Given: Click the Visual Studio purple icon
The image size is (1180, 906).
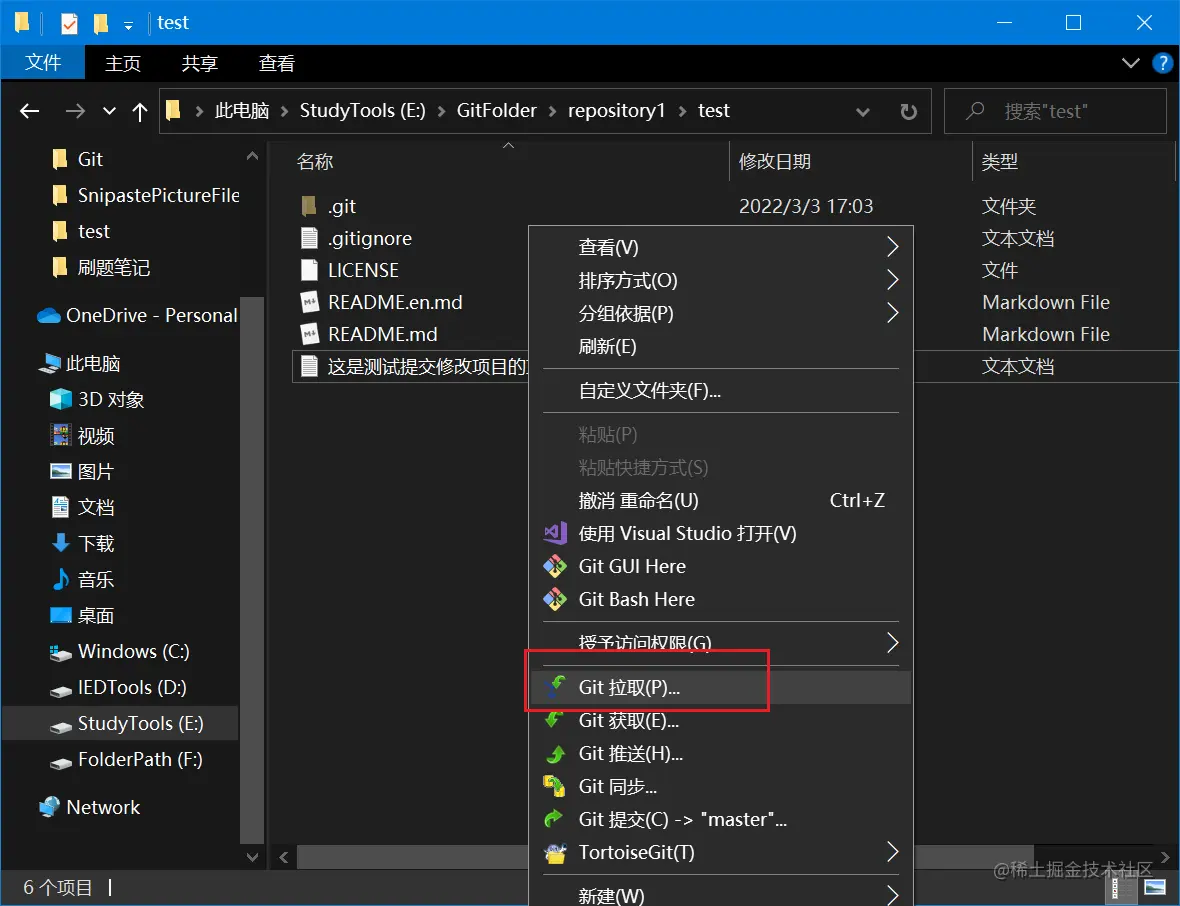Looking at the screenshot, I should pos(555,533).
